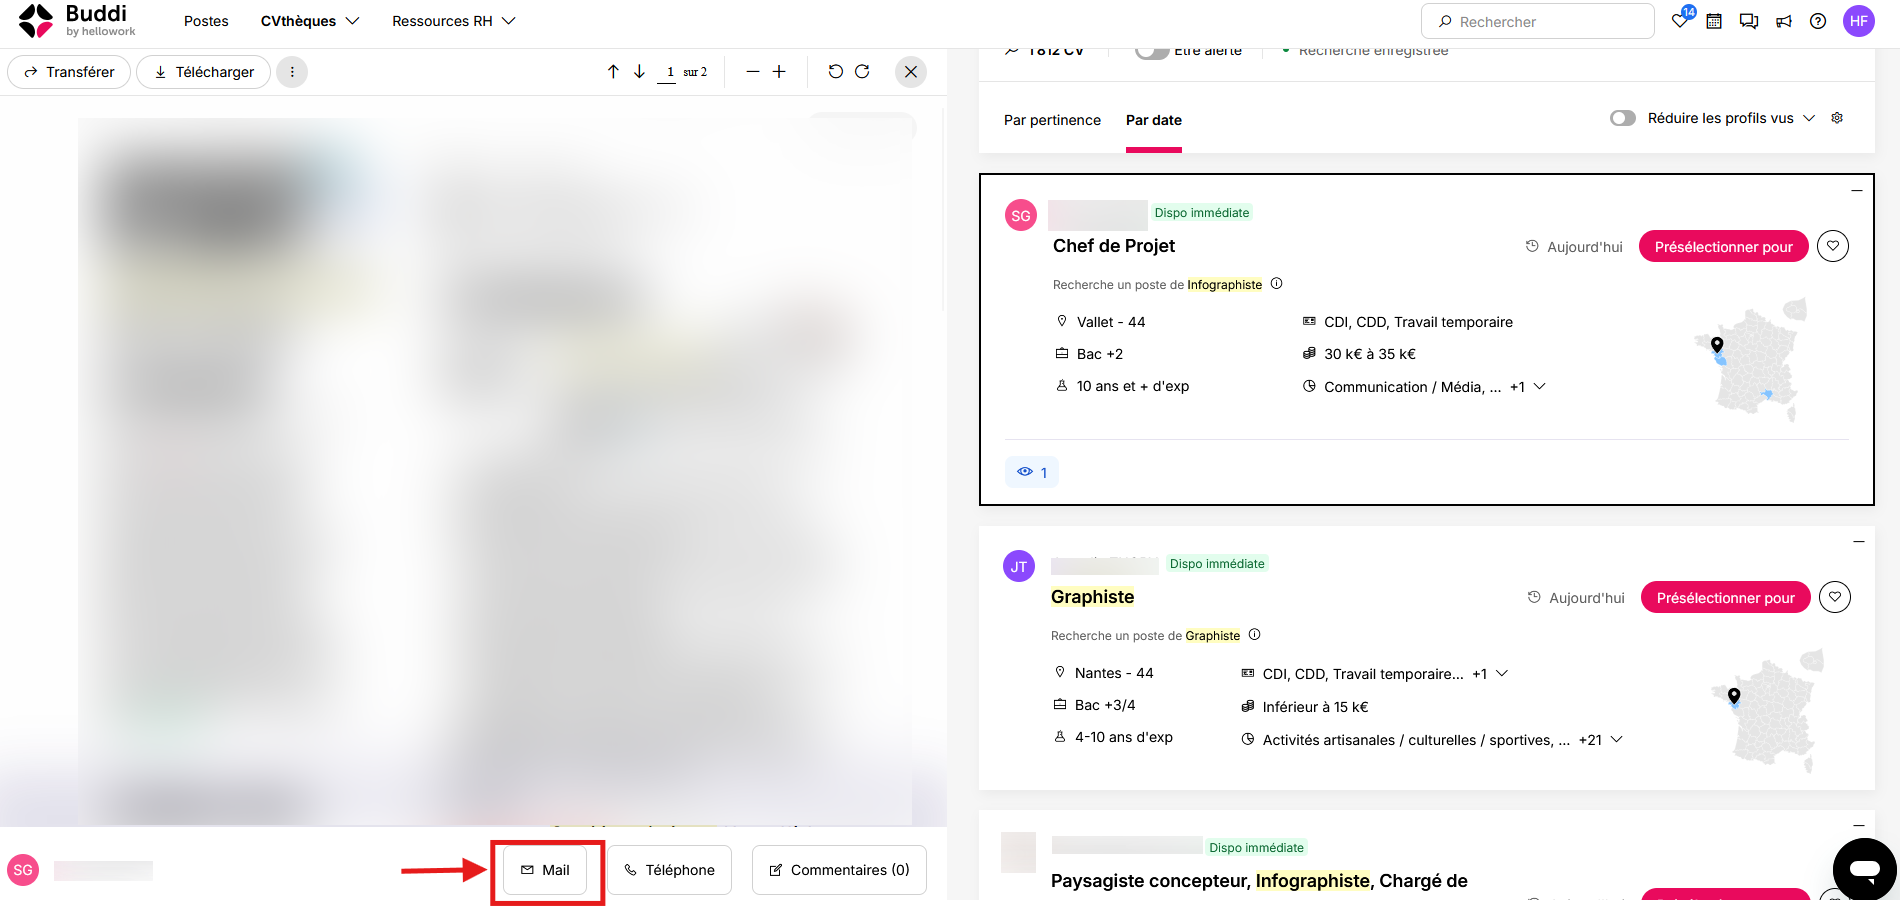Viewport: 1900px width, 906px height.
Task: Click the Rechercher search field
Action: pos(1538,21)
